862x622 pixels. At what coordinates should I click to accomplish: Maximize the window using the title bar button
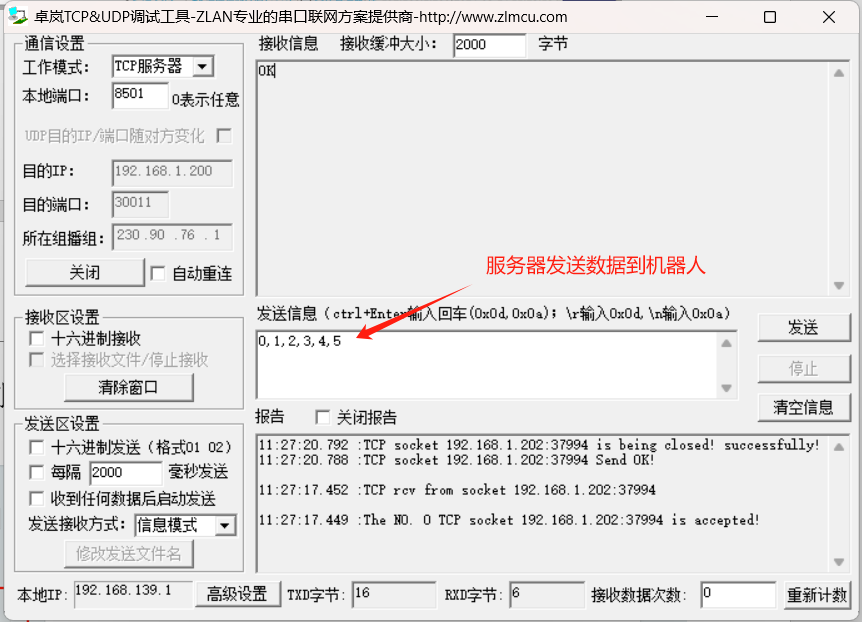click(x=770, y=17)
